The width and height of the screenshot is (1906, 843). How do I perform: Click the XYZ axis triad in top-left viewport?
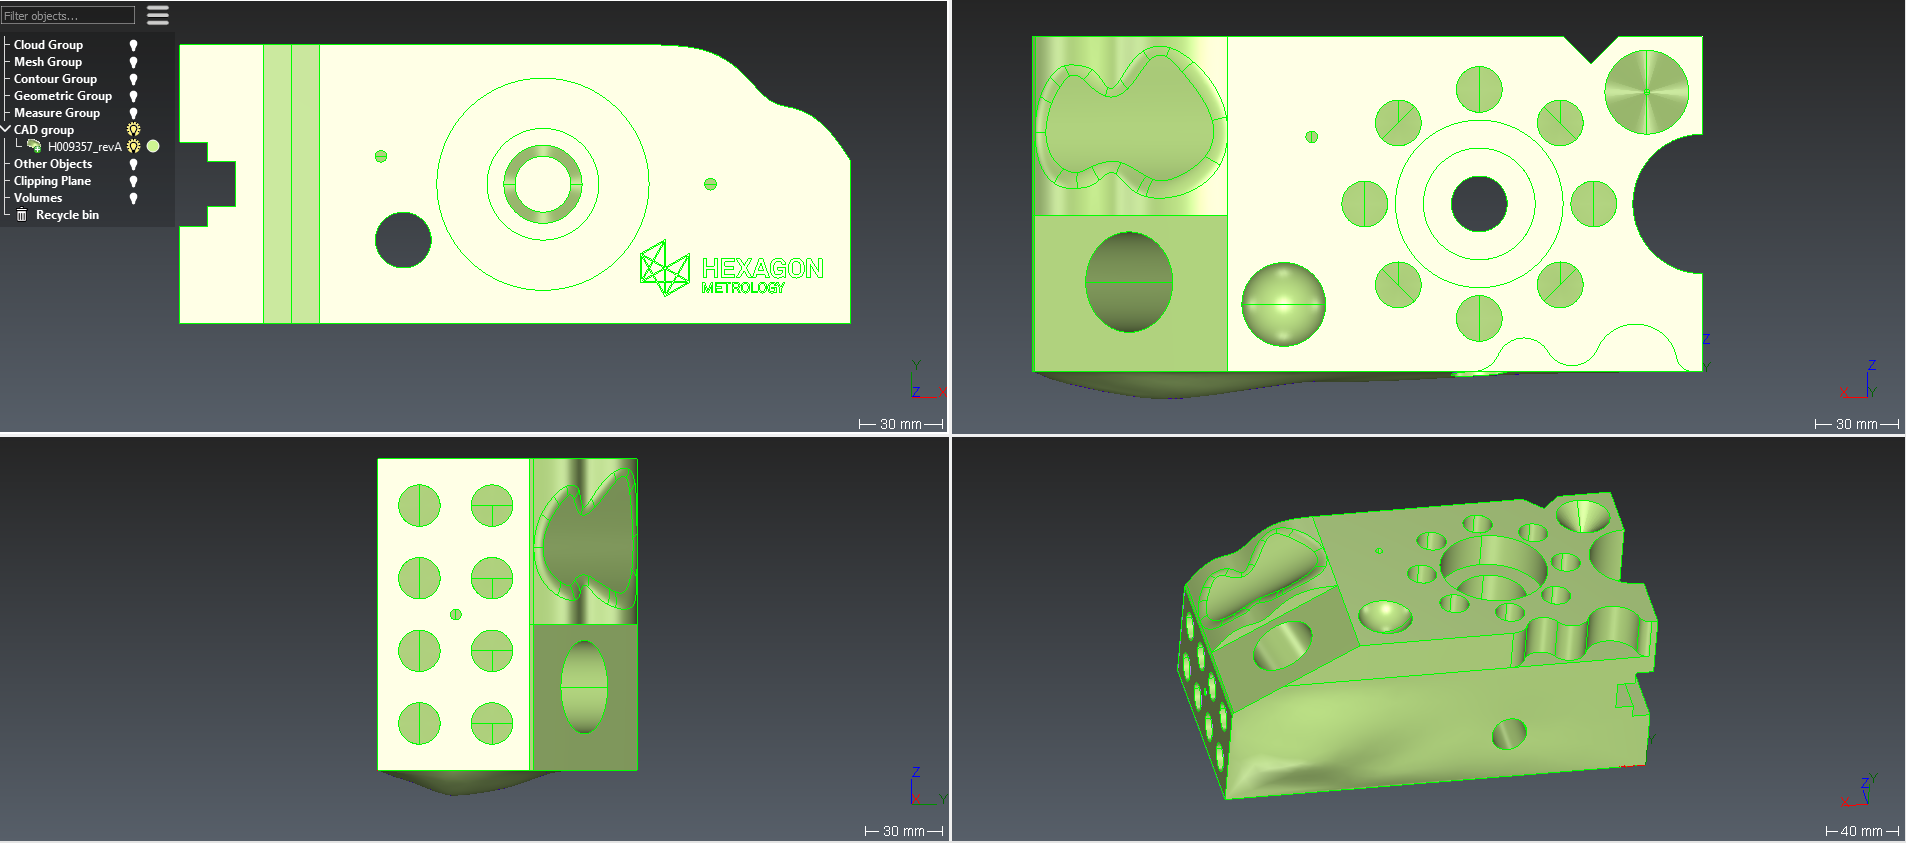(927, 380)
